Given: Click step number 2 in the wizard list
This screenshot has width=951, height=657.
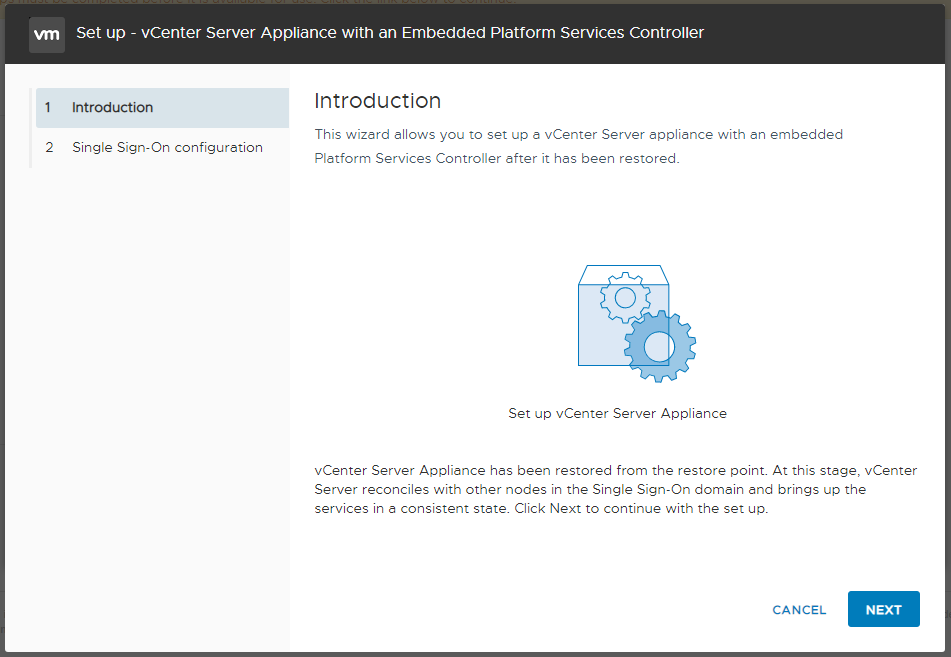Looking at the screenshot, I should [48, 147].
